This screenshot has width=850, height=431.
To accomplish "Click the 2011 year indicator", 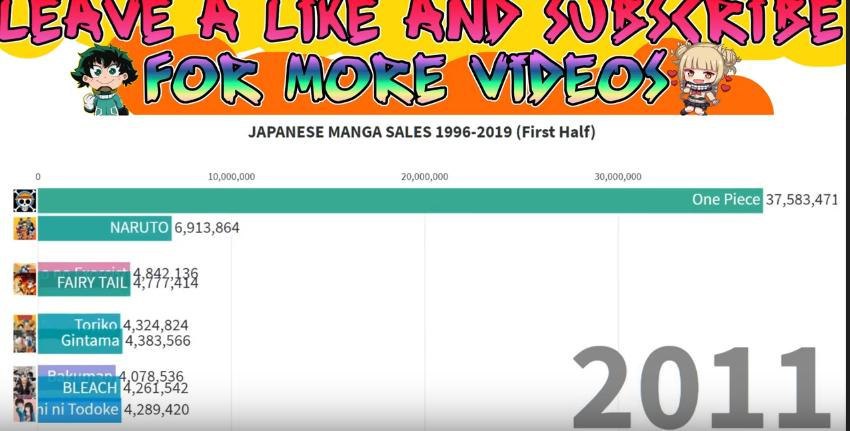I will coord(701,388).
